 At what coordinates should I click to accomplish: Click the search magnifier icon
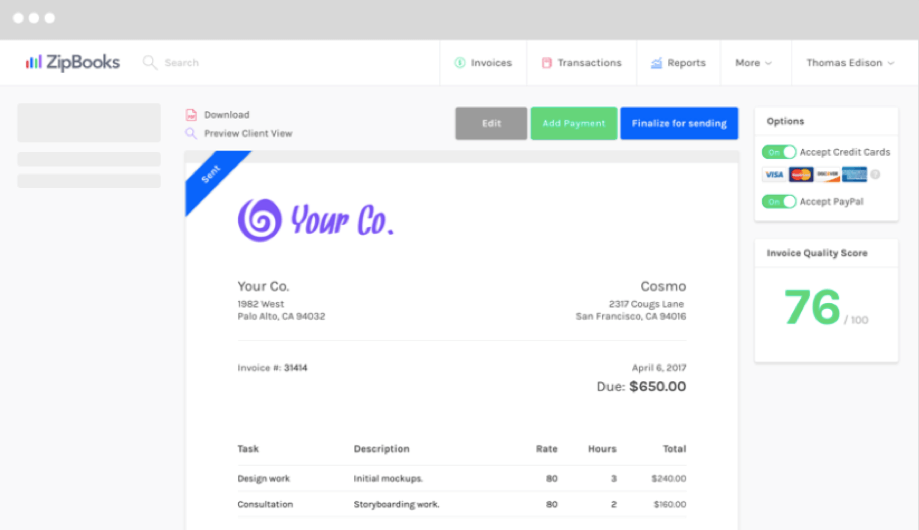150,62
